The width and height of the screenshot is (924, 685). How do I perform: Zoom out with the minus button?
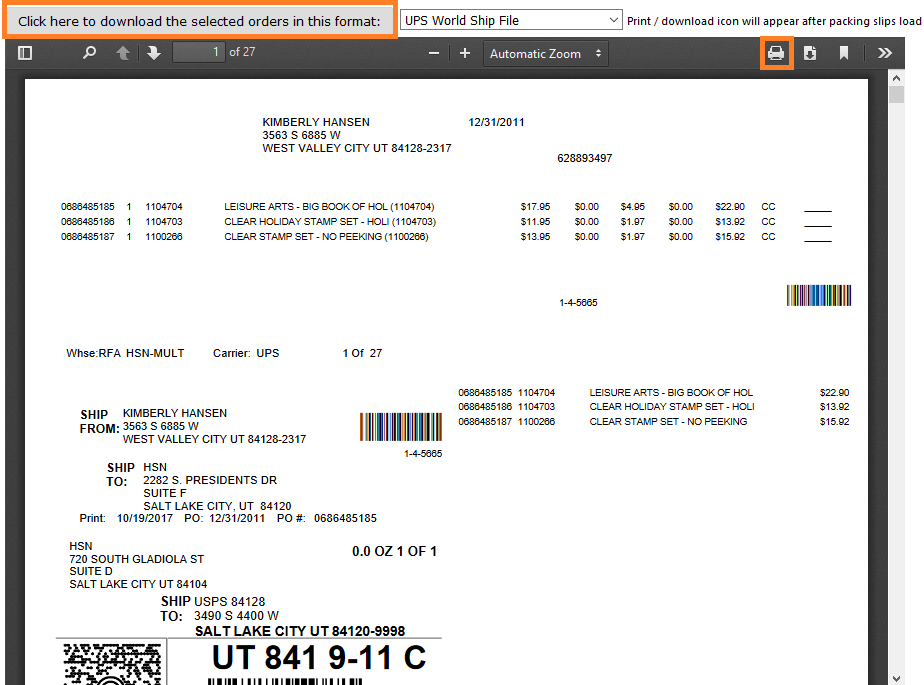pos(434,53)
